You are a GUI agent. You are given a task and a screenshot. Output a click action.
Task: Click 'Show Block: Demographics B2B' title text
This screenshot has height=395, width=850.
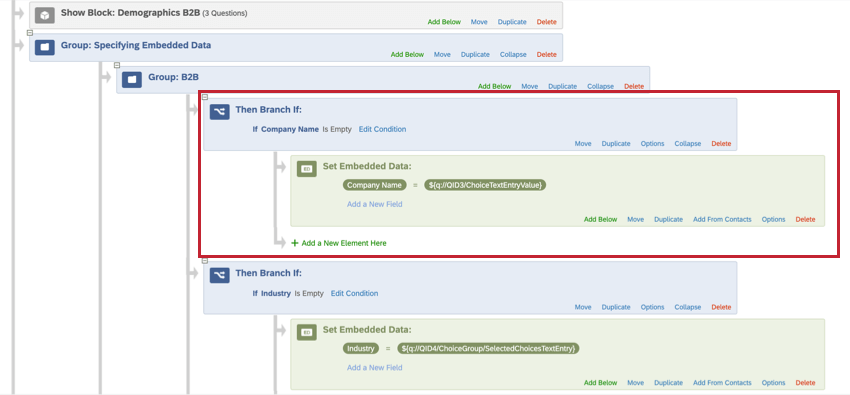tap(130, 12)
